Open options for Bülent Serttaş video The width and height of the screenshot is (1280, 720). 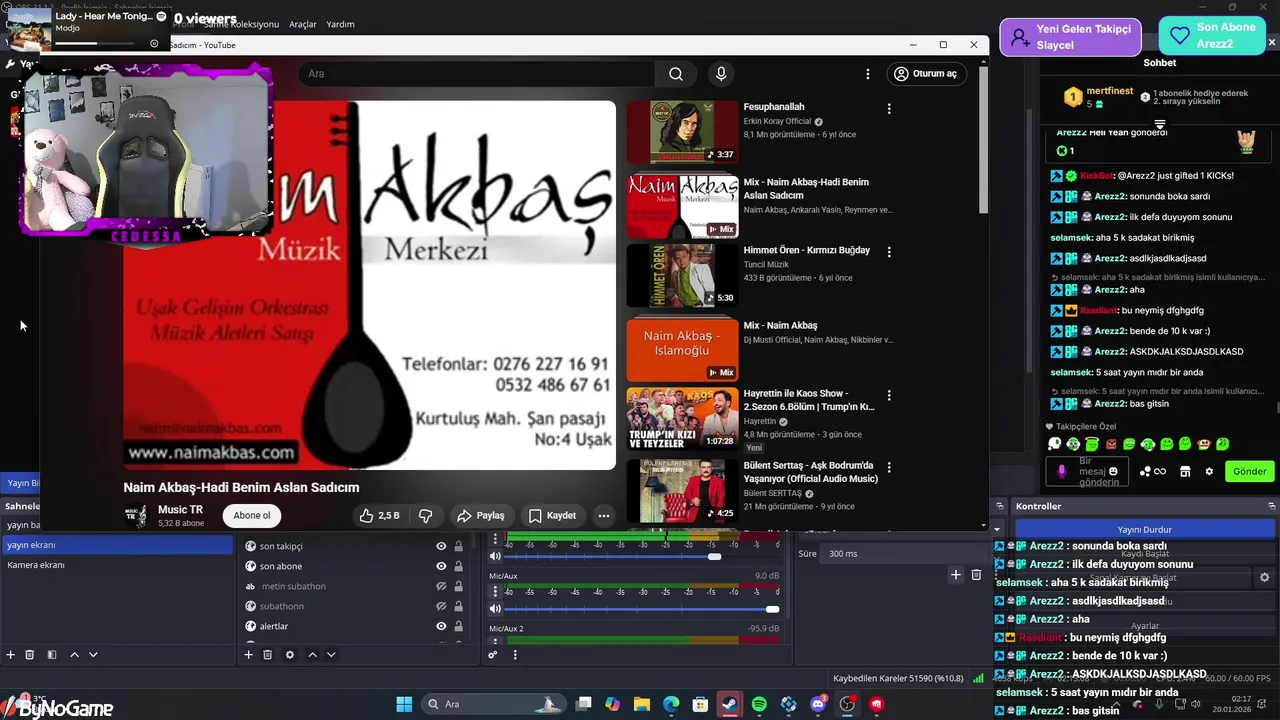(889, 466)
